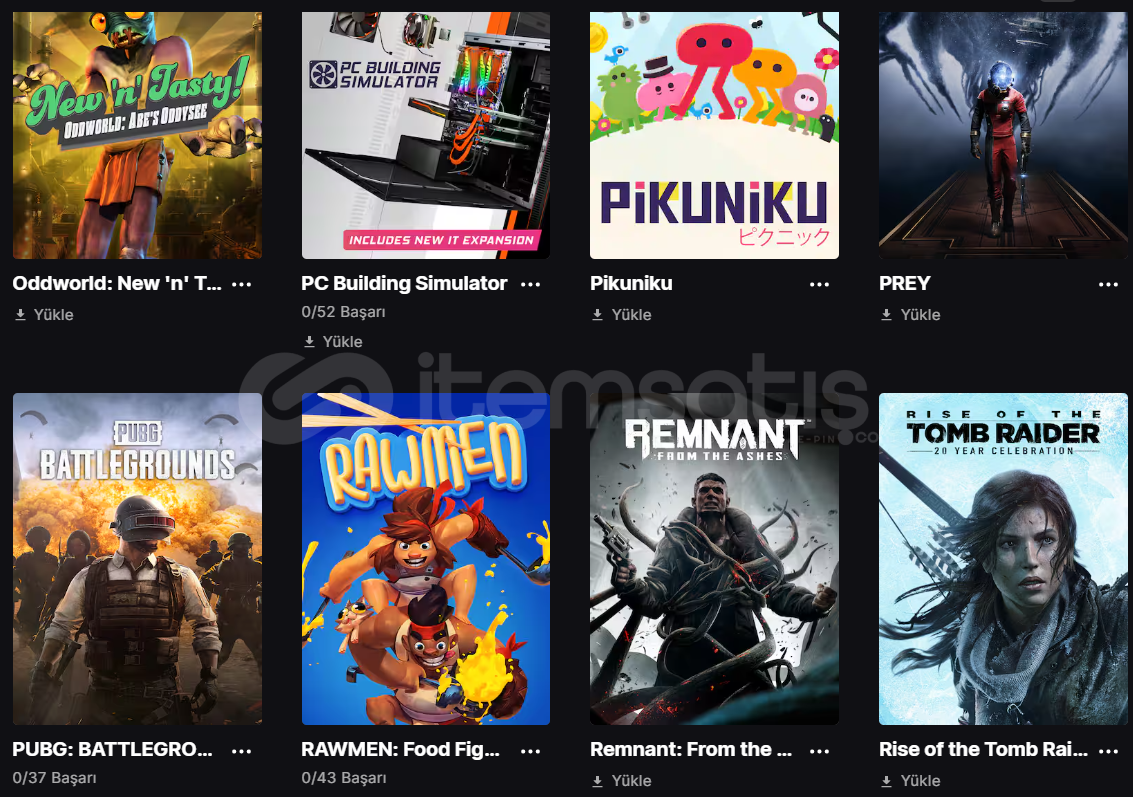This screenshot has height=797, width=1133.
Task: Open three-dot menu for PC Building Simulator
Action: [530, 284]
